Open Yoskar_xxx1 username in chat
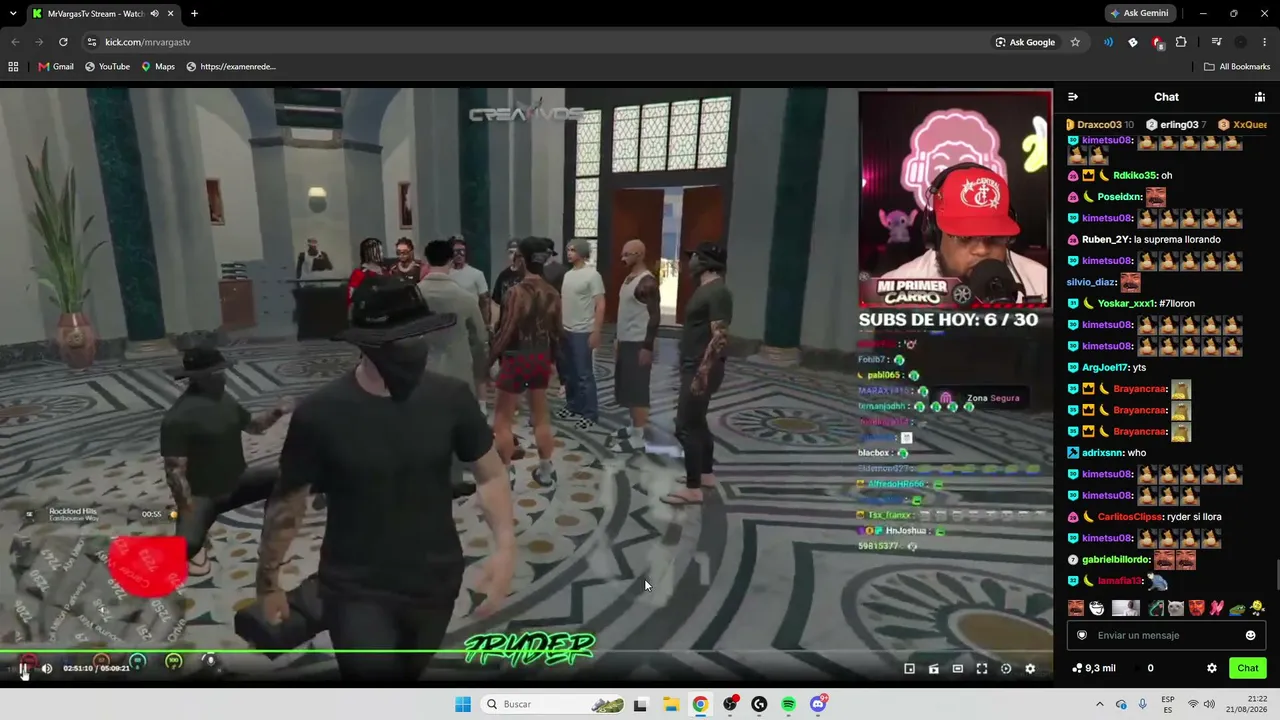The image size is (1280, 720). point(1126,304)
